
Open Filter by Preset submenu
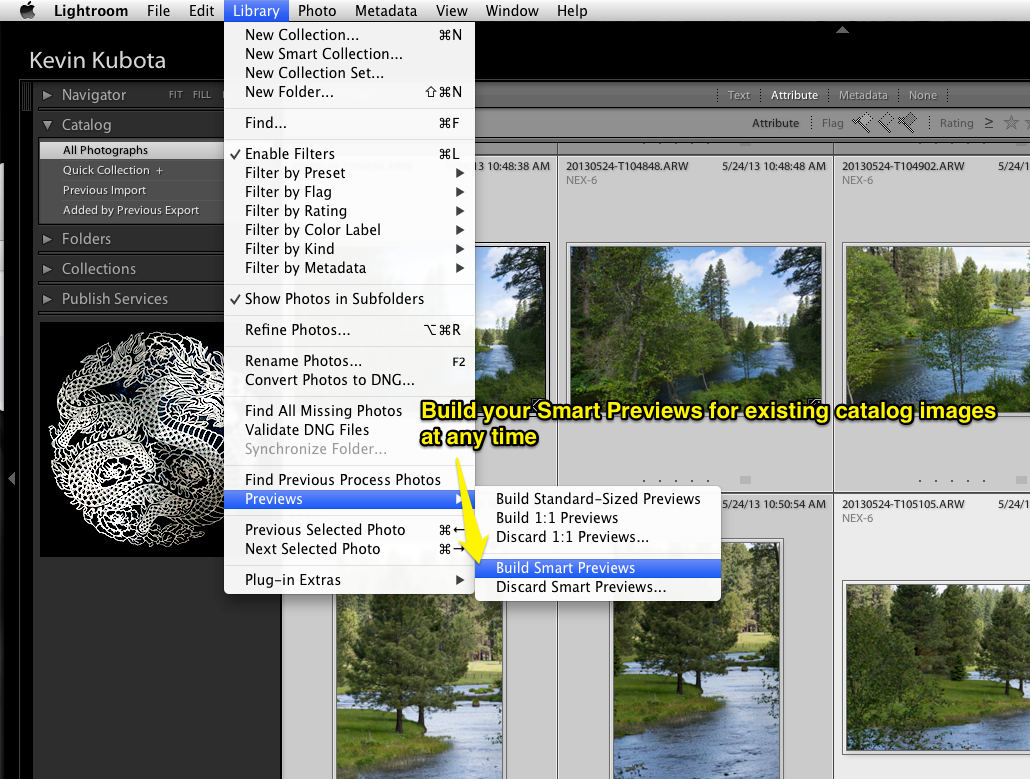coord(349,173)
